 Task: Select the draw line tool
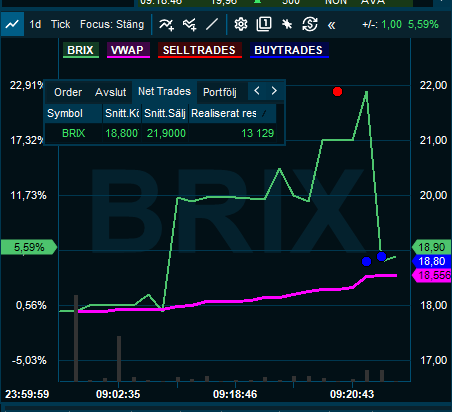tap(212, 24)
